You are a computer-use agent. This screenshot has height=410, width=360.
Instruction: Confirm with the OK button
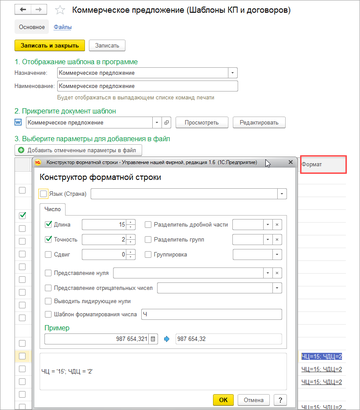pyautogui.click(x=223, y=400)
